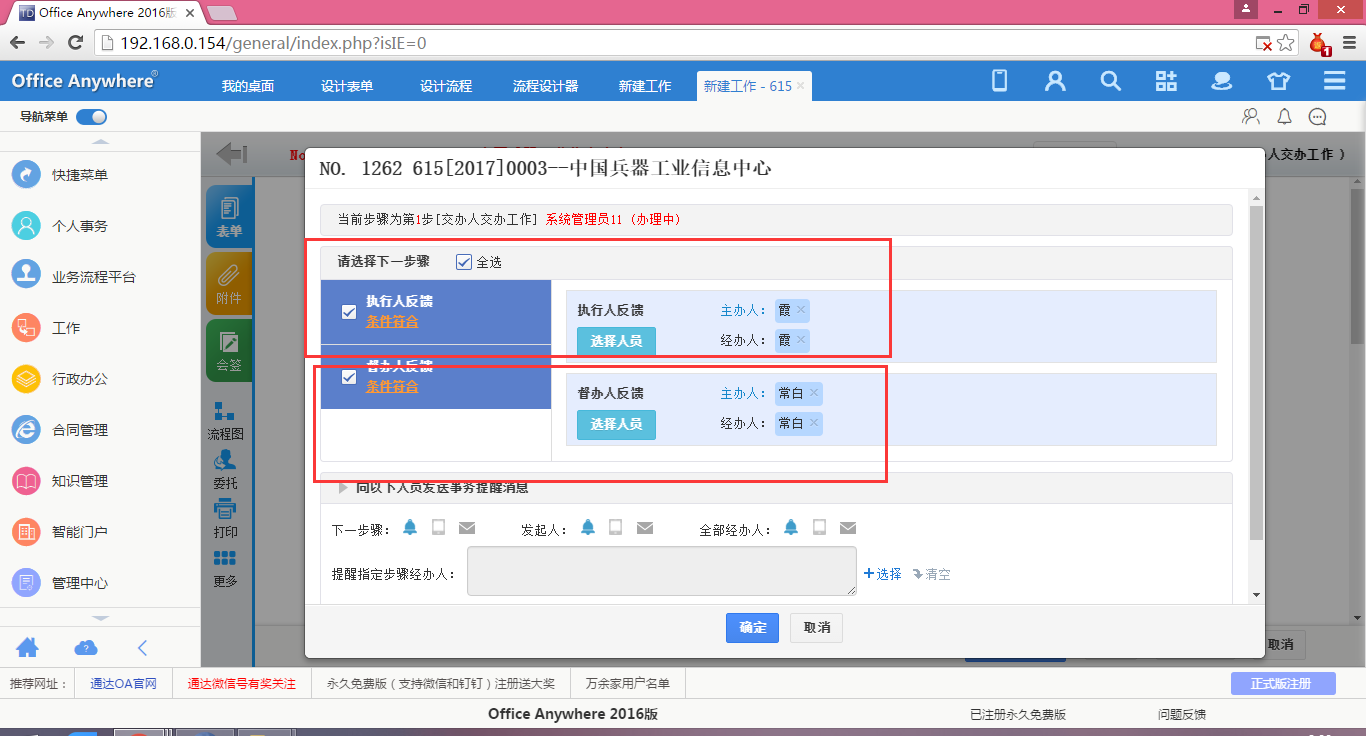The image size is (1366, 736).
Task: Click the user profile icon in header
Action: [1055, 82]
